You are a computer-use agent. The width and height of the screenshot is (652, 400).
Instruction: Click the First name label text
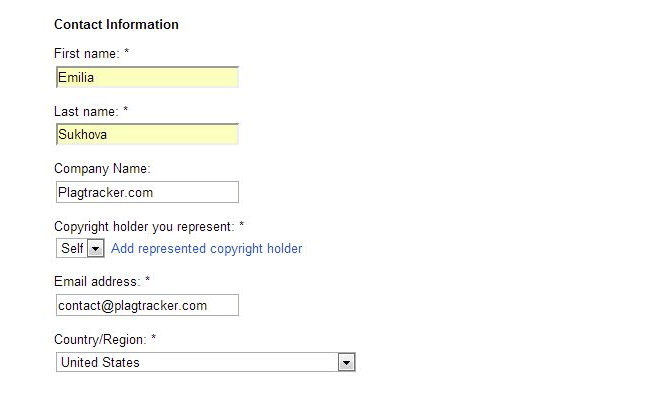pos(87,54)
